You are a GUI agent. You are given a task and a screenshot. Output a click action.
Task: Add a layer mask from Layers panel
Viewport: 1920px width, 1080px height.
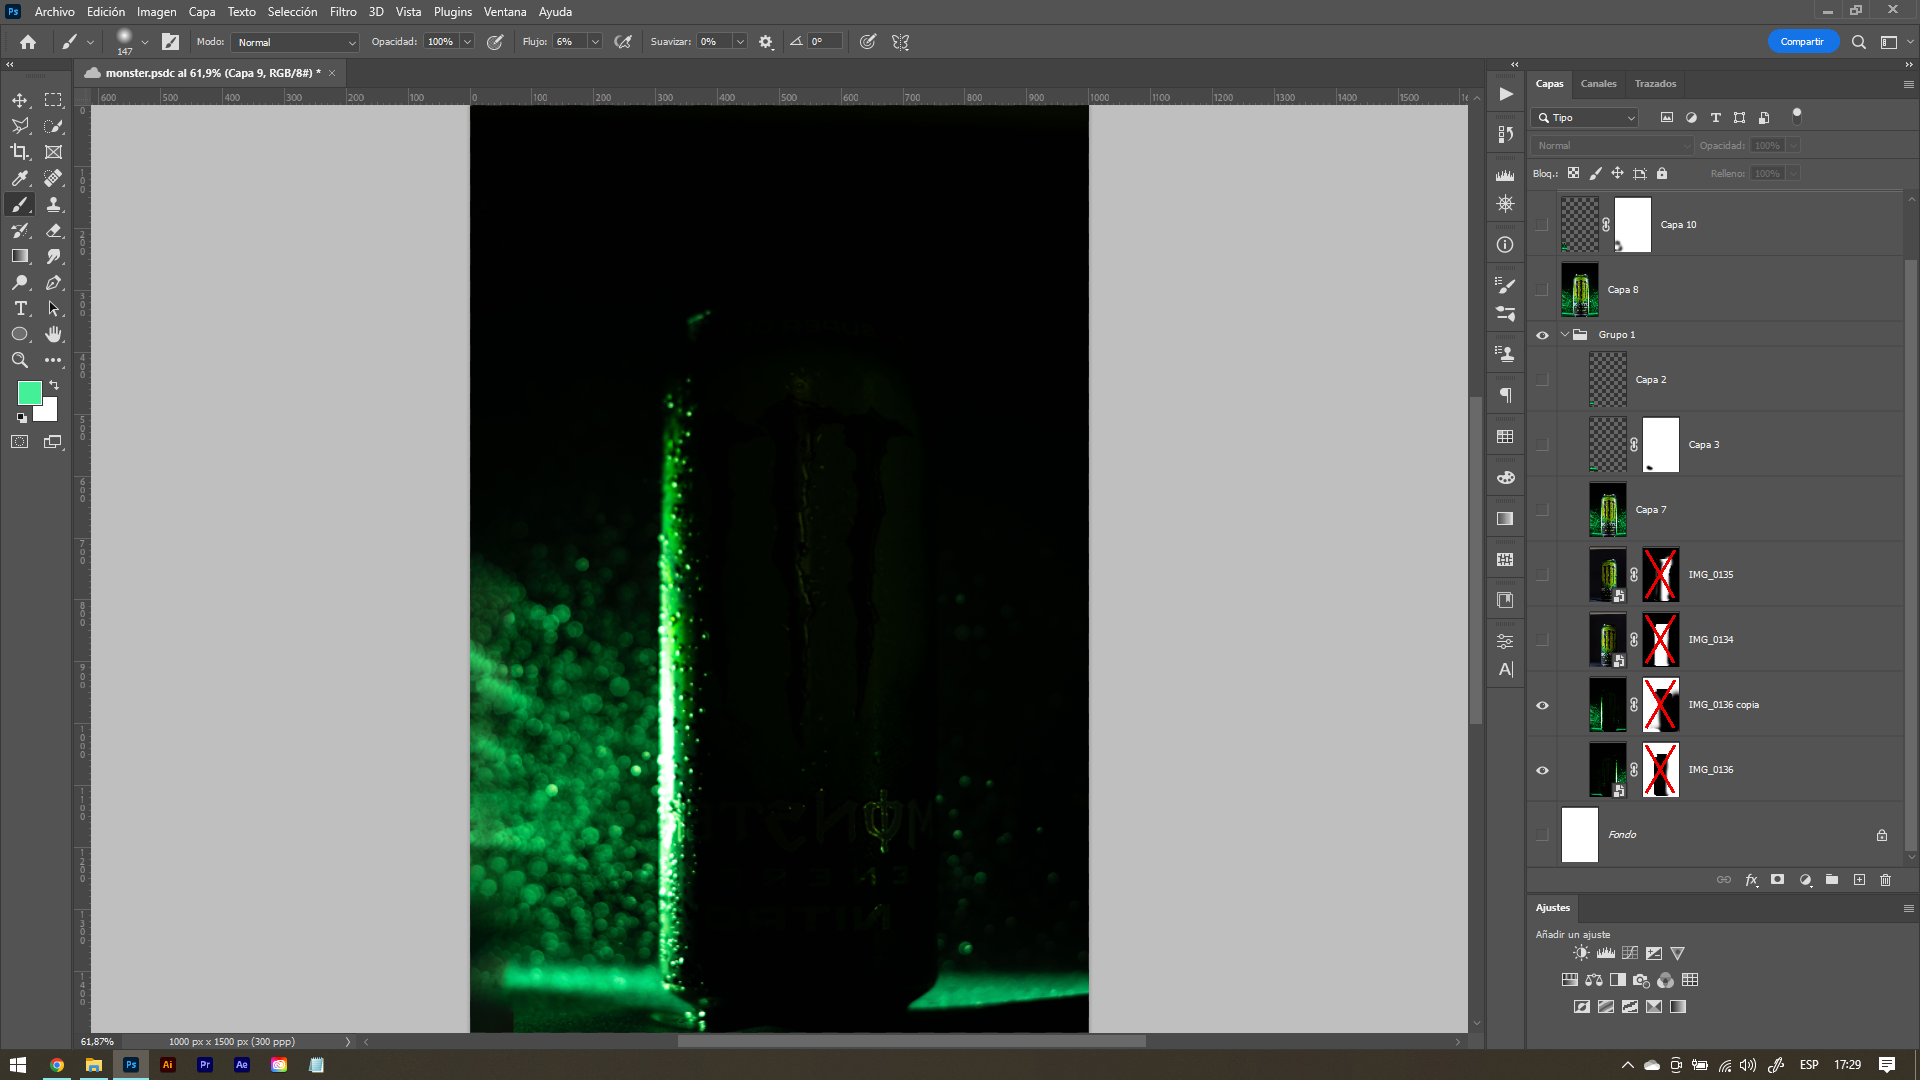(1777, 880)
